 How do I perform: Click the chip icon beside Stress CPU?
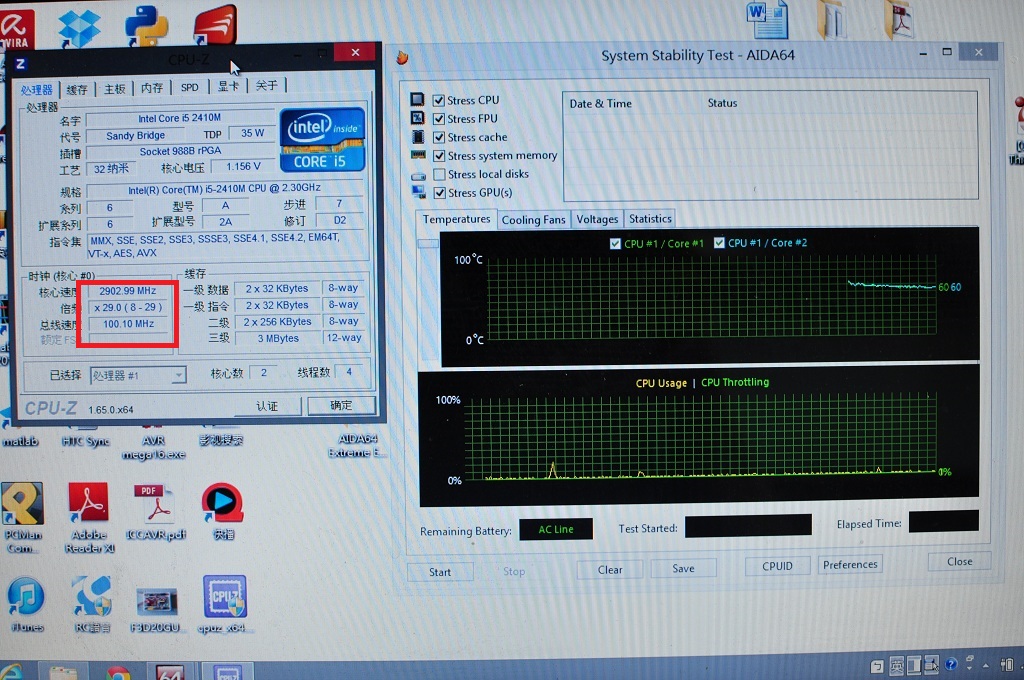coord(417,99)
